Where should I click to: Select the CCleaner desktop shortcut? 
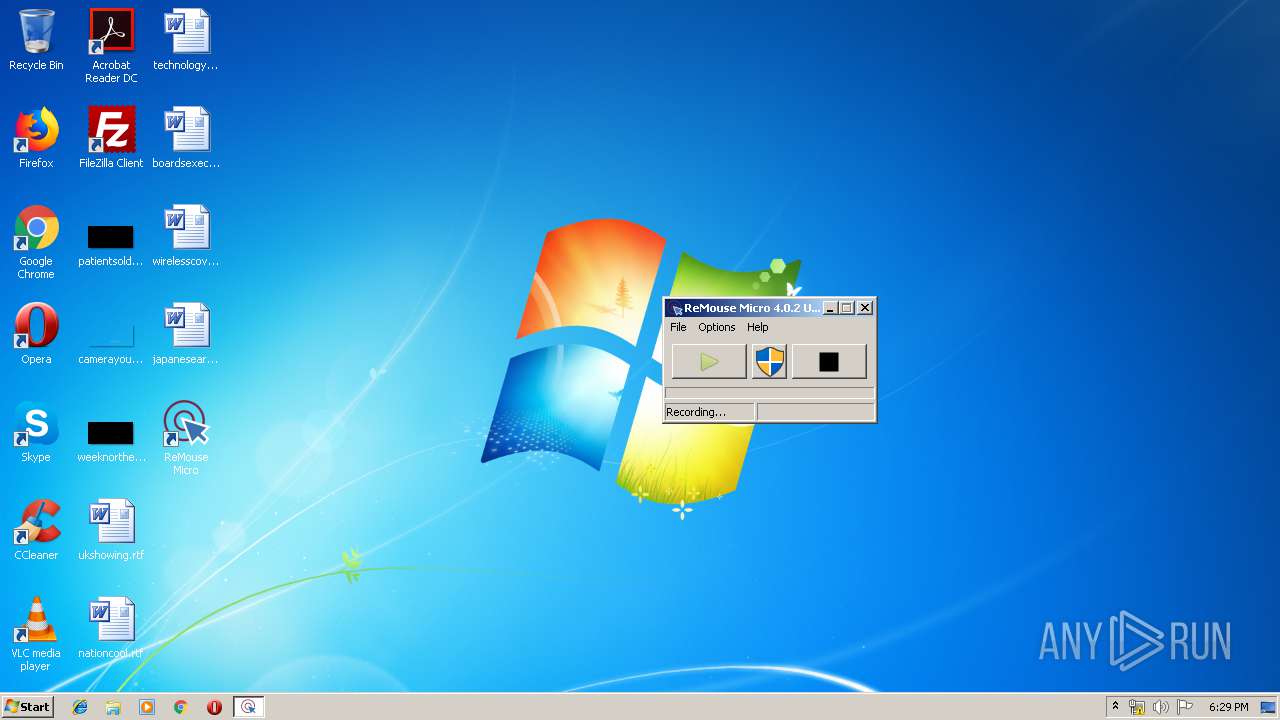[x=36, y=530]
